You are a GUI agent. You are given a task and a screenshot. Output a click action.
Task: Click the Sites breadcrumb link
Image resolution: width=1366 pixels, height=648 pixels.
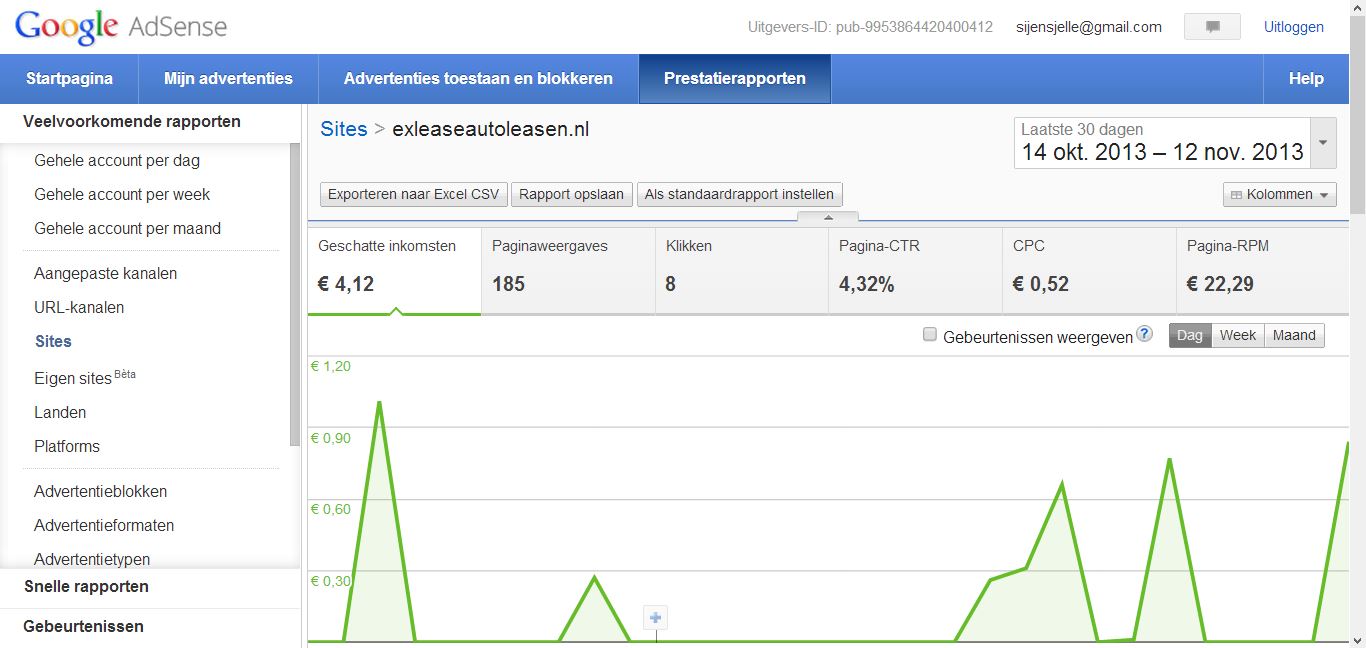click(x=344, y=129)
